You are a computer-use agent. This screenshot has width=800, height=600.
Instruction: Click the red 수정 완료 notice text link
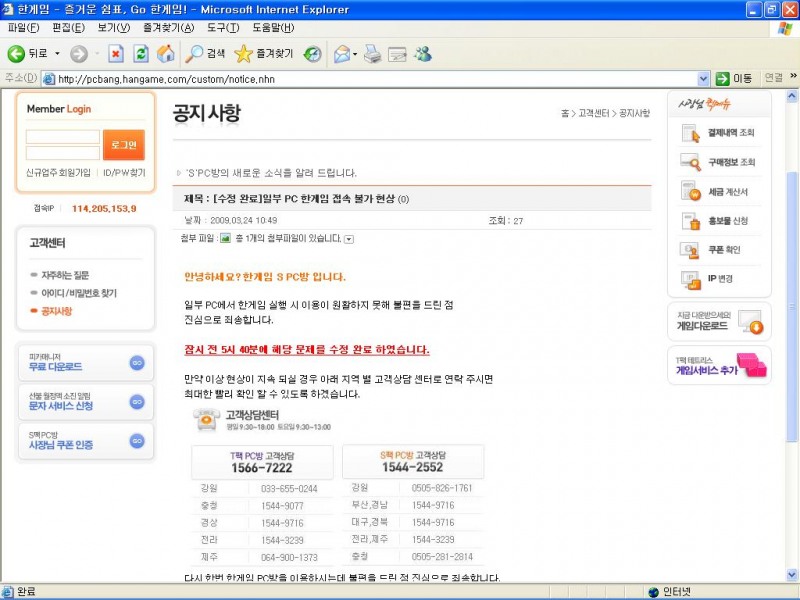(307, 350)
